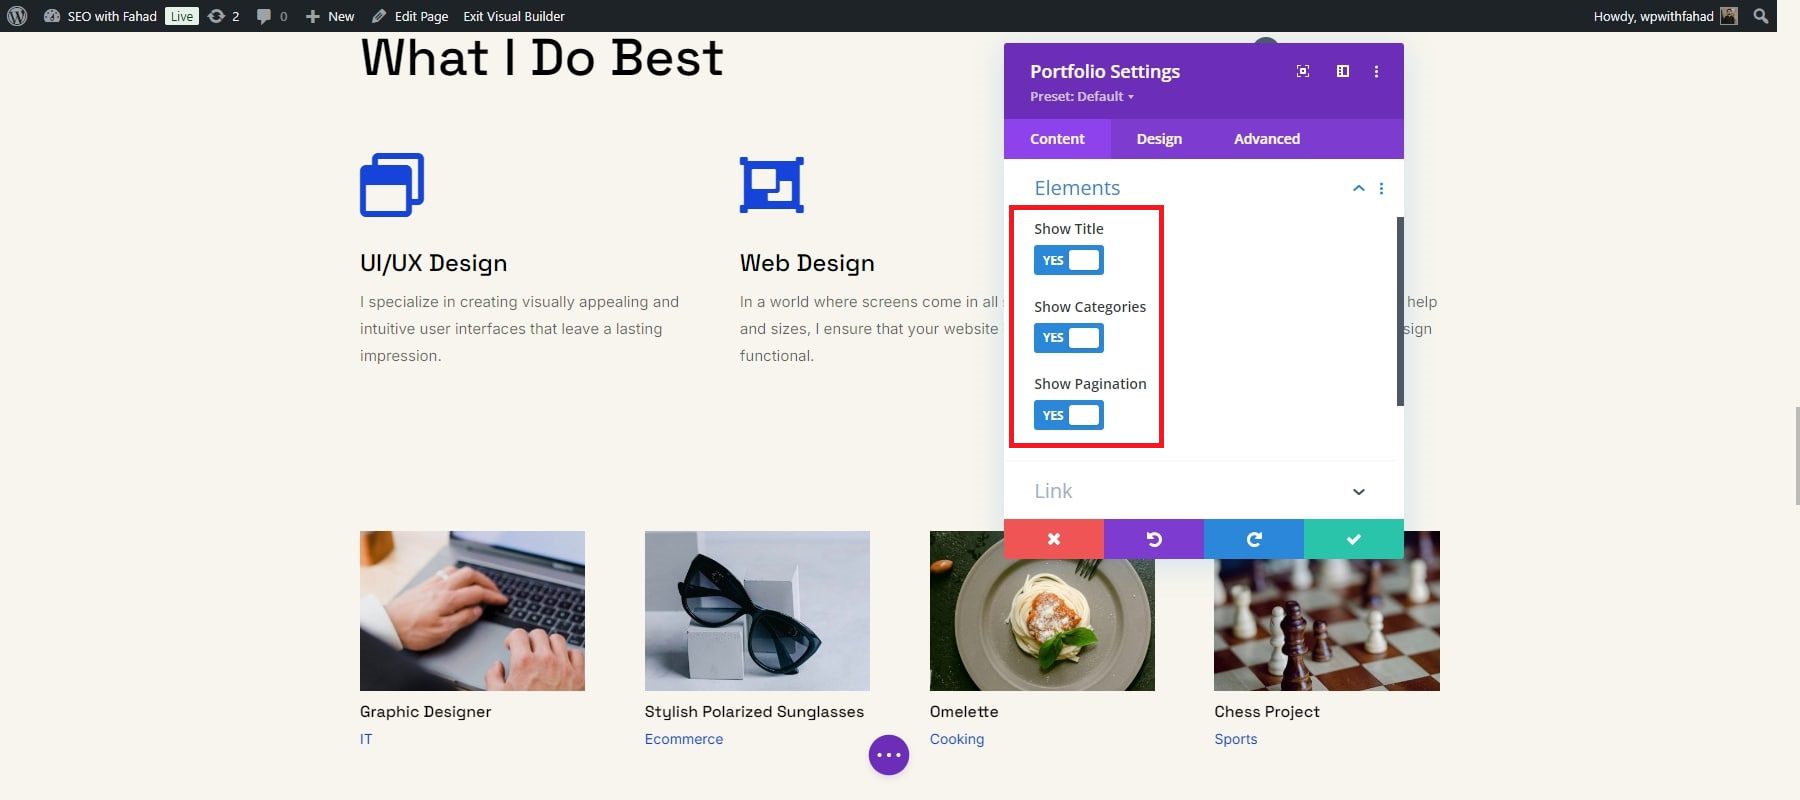Open the IT category link
Image resolution: width=1800 pixels, height=800 pixels.
366,739
